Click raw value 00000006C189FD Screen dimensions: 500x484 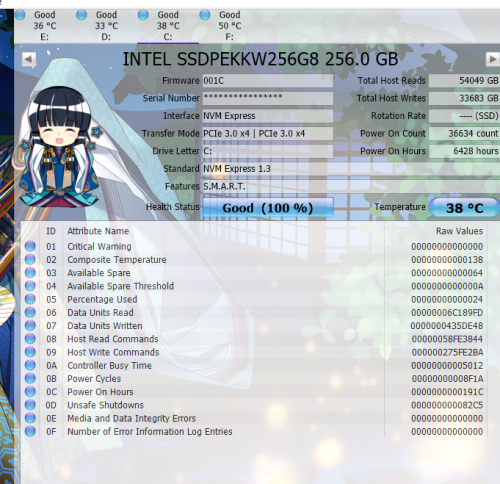coord(447,313)
